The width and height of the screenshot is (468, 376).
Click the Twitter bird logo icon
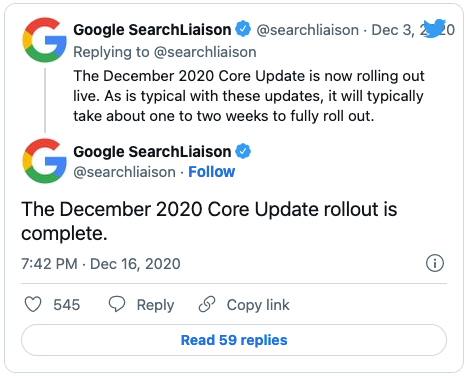(434, 28)
